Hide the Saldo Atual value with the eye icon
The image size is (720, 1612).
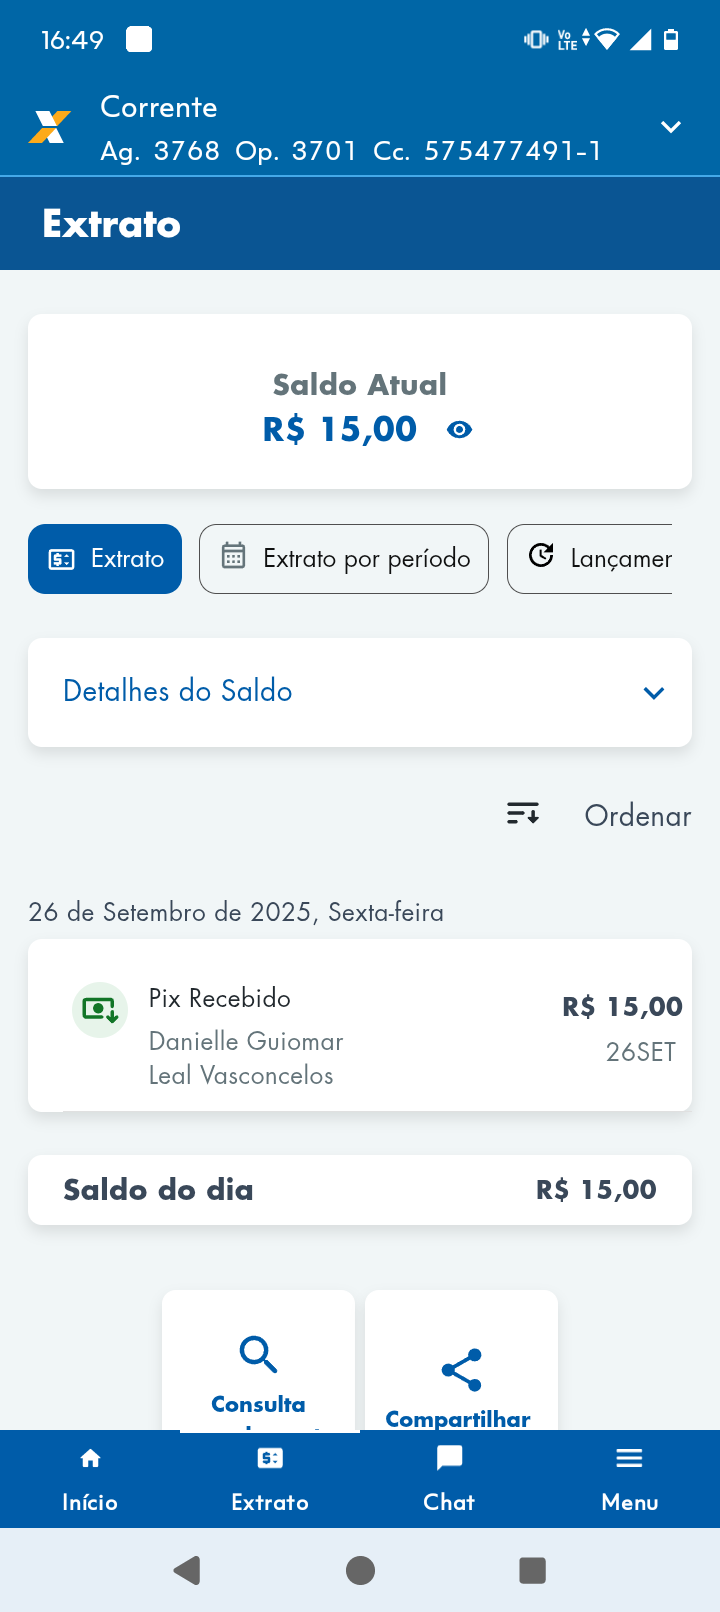(459, 430)
